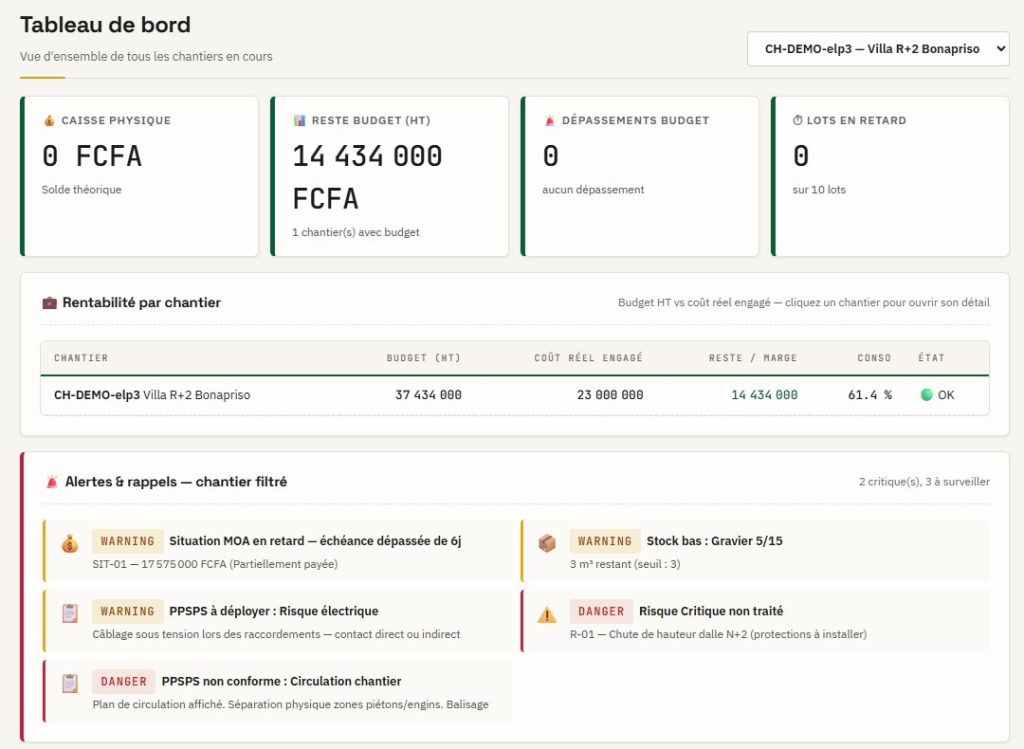Click the 'Solde théorique' text
1024x749 pixels.
point(82,189)
